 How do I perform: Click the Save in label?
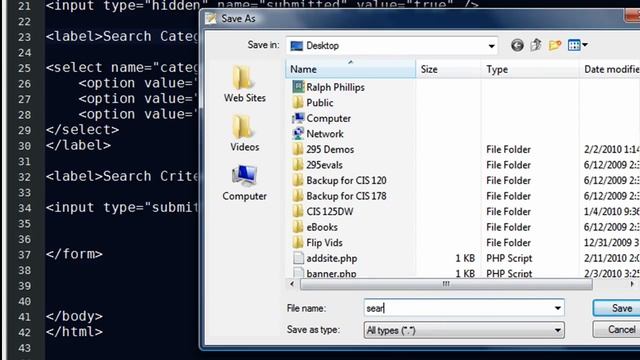tap(263, 45)
